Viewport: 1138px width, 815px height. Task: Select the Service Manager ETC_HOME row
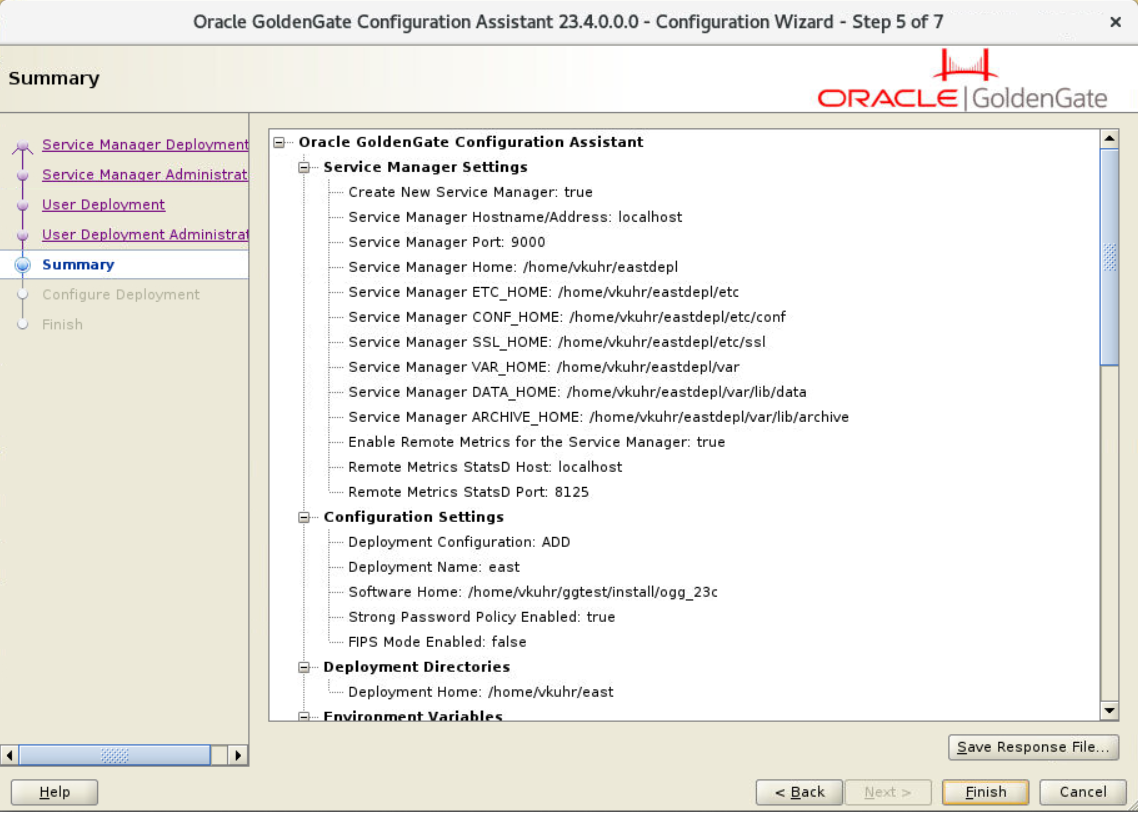click(x=544, y=292)
